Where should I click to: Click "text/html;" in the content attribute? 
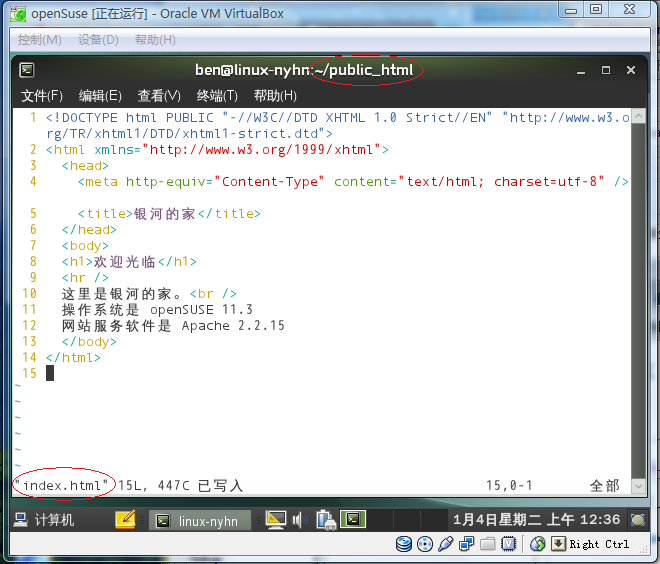445,182
